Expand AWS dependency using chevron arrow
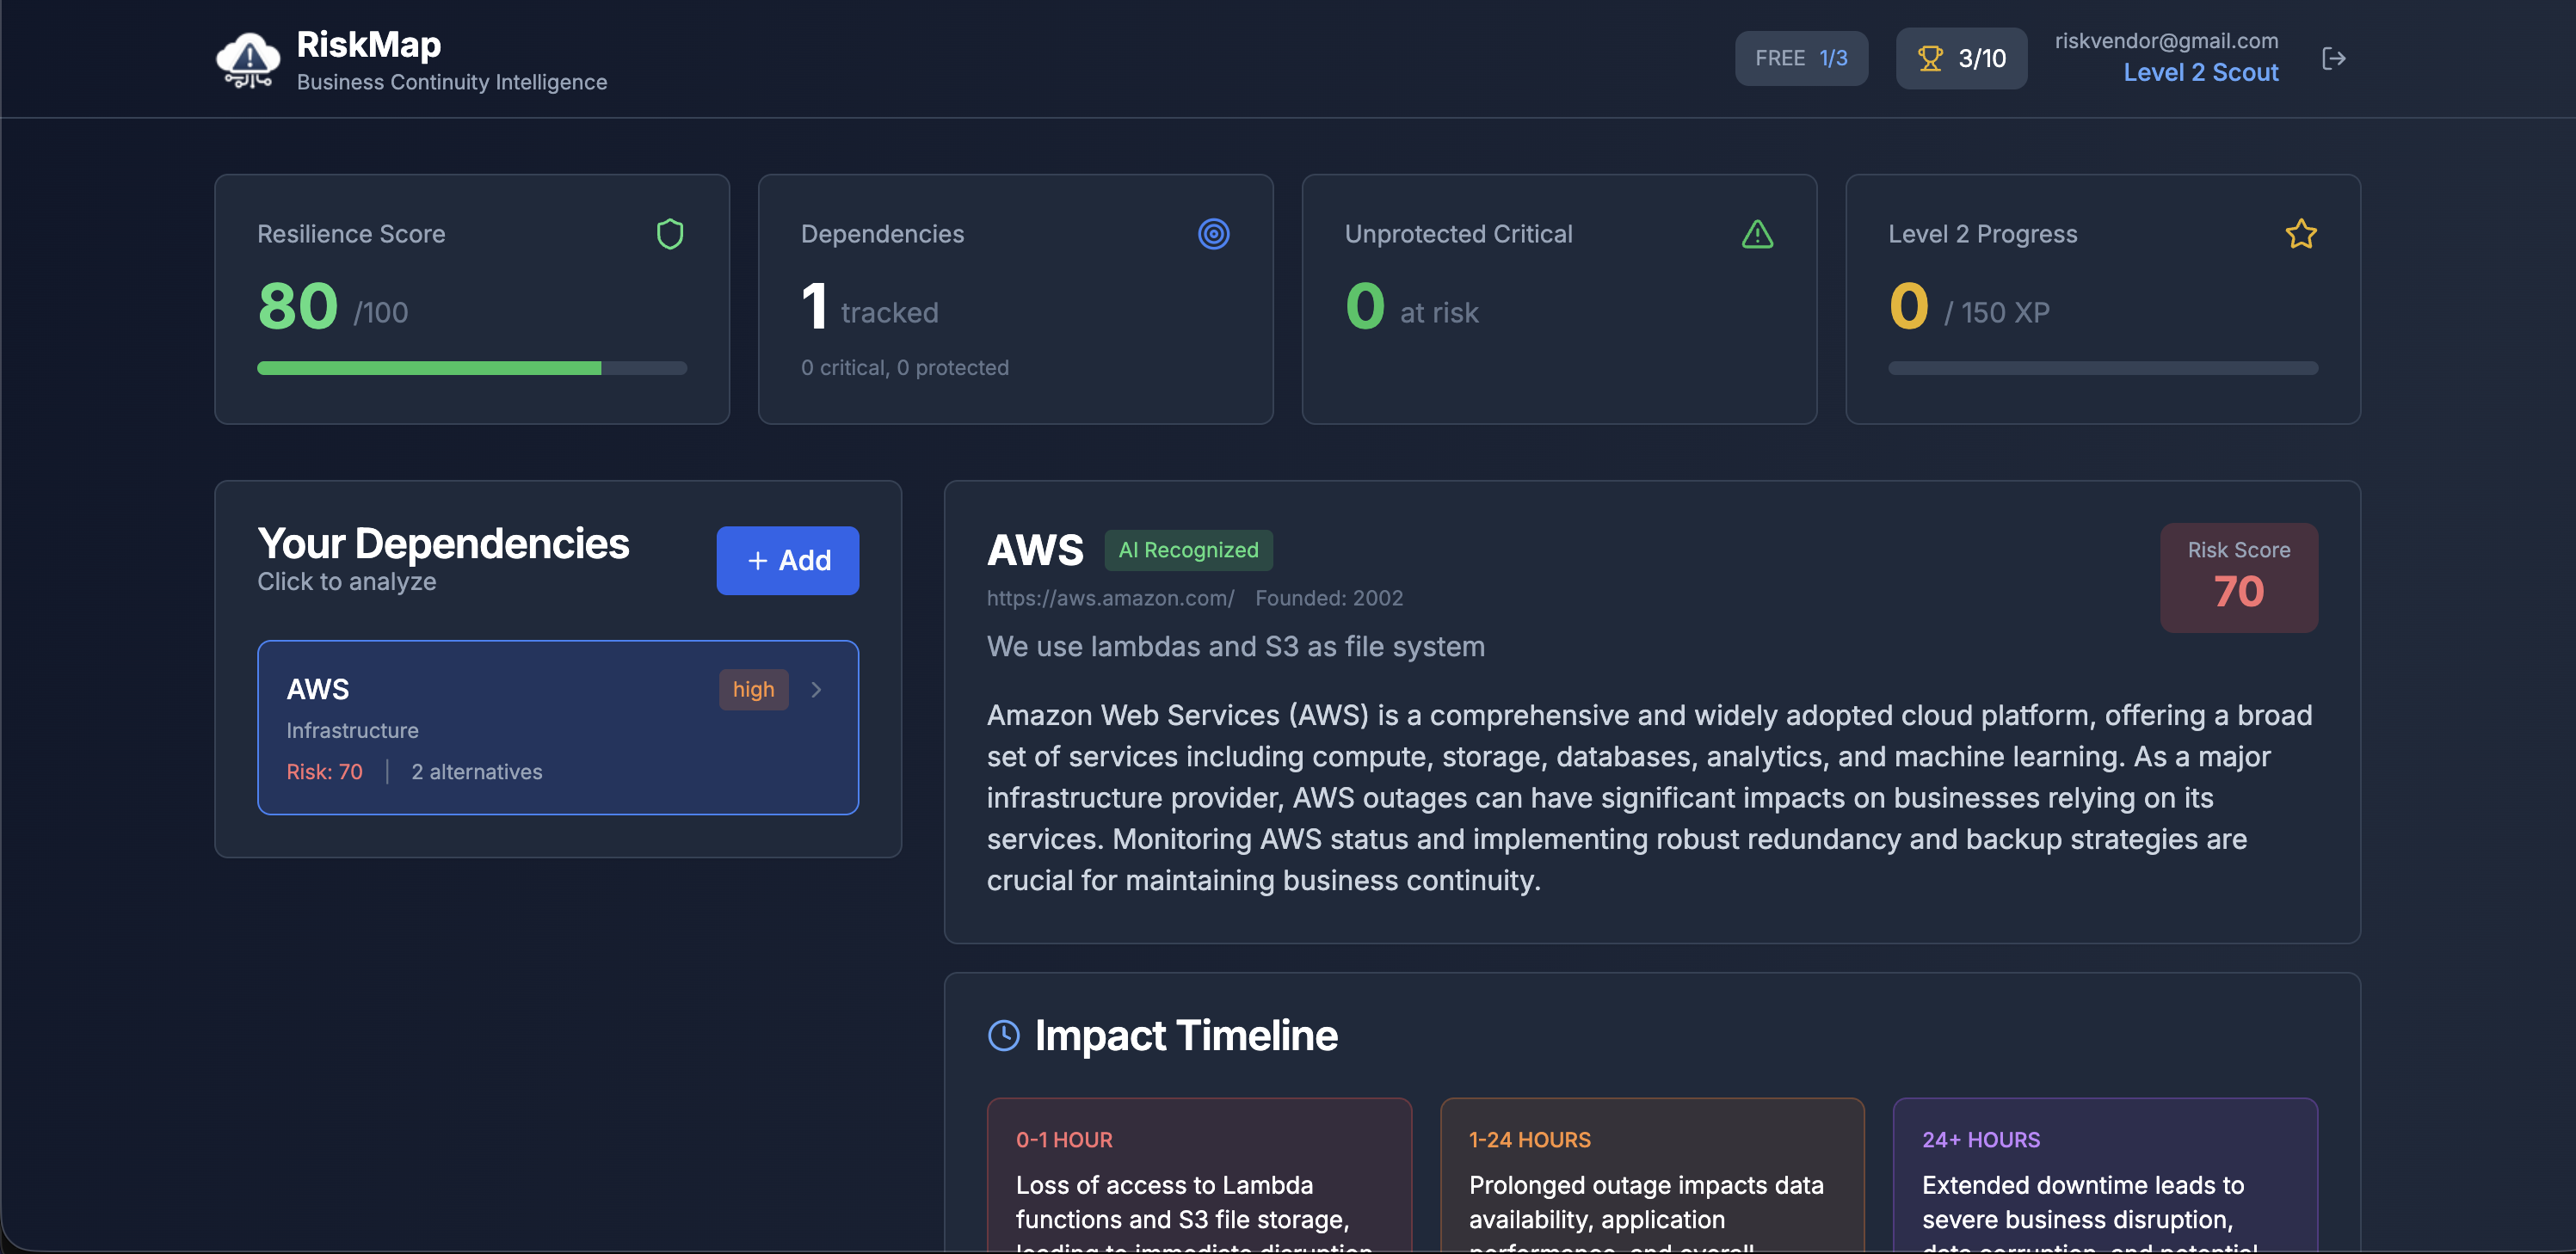The width and height of the screenshot is (2576, 1254). 816,690
